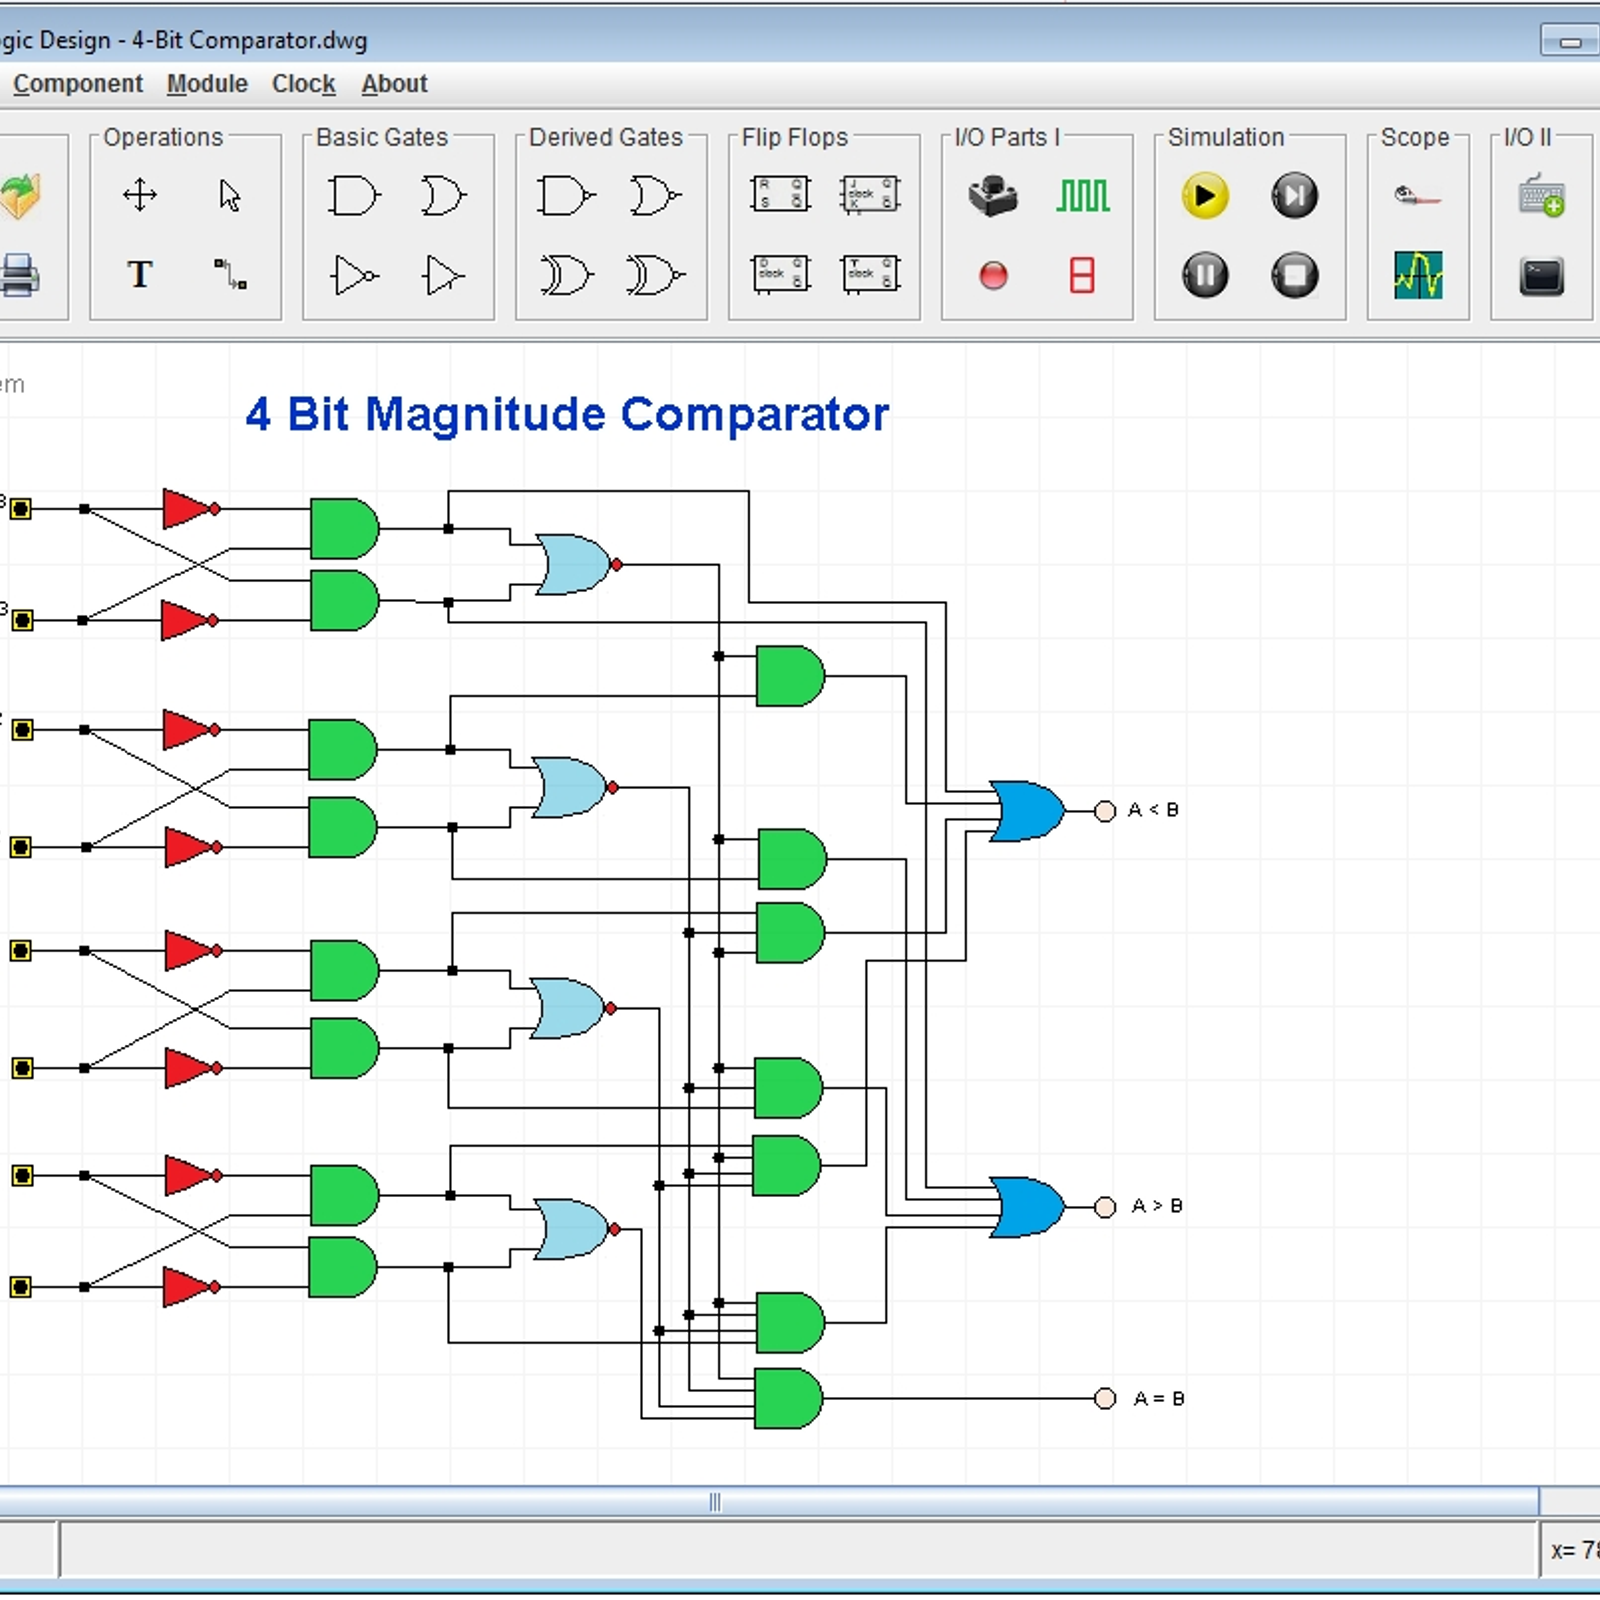This screenshot has width=1600, height=1600.
Task: Stop the simulation
Action: click(1295, 275)
